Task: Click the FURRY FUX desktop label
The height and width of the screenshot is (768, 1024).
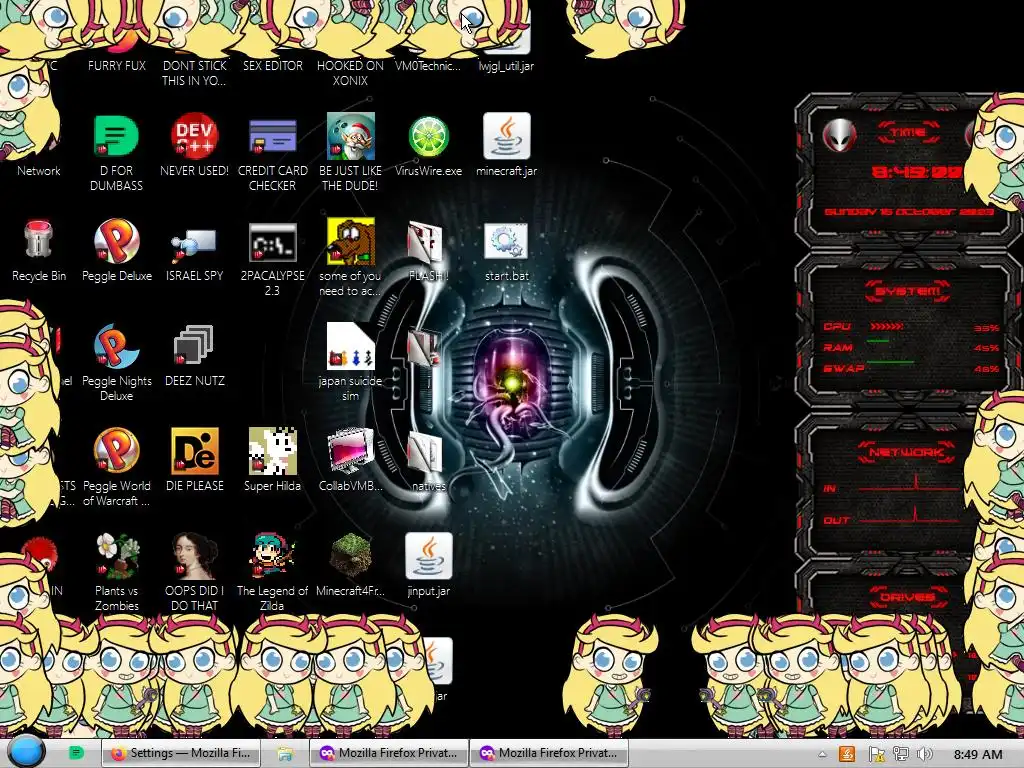Action: 117,66
